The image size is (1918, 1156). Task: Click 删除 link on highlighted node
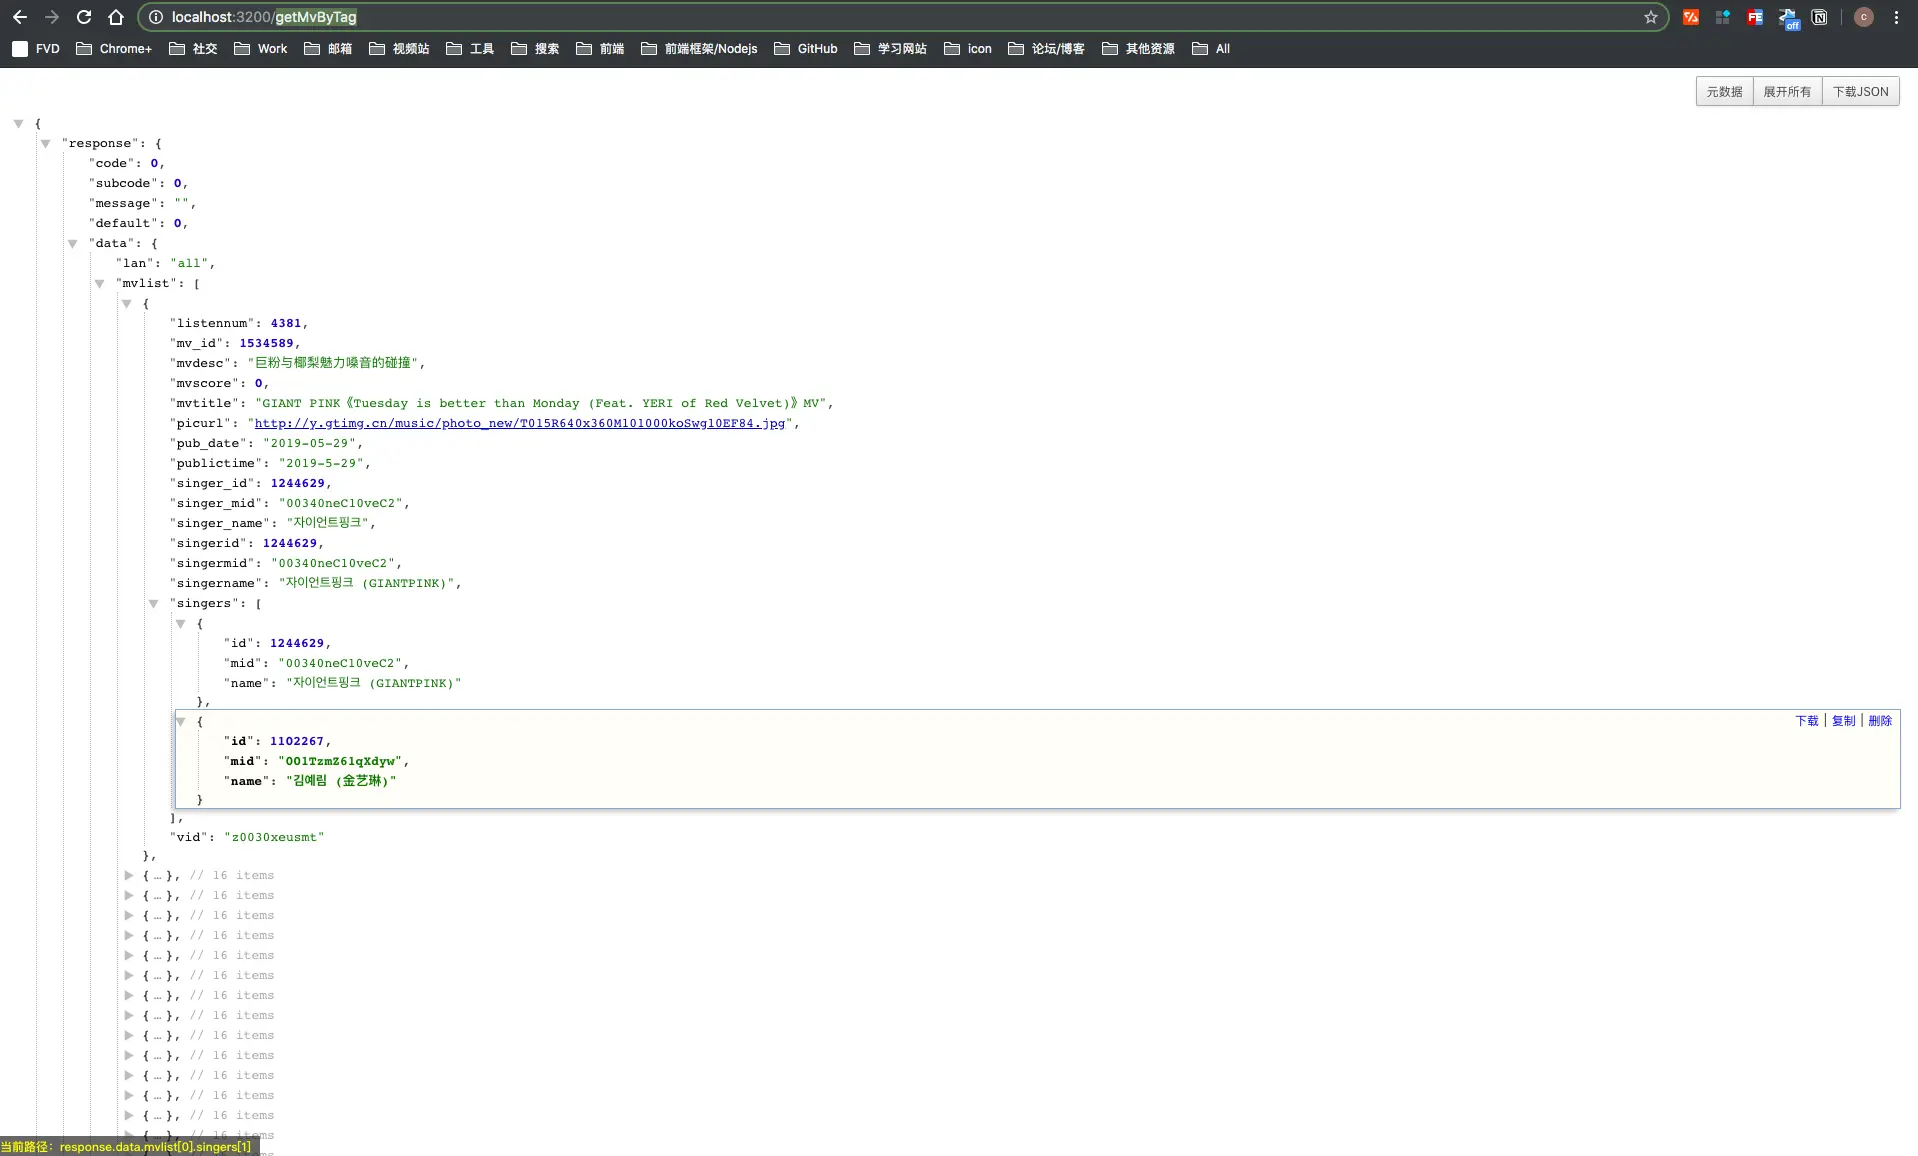[1880, 721]
